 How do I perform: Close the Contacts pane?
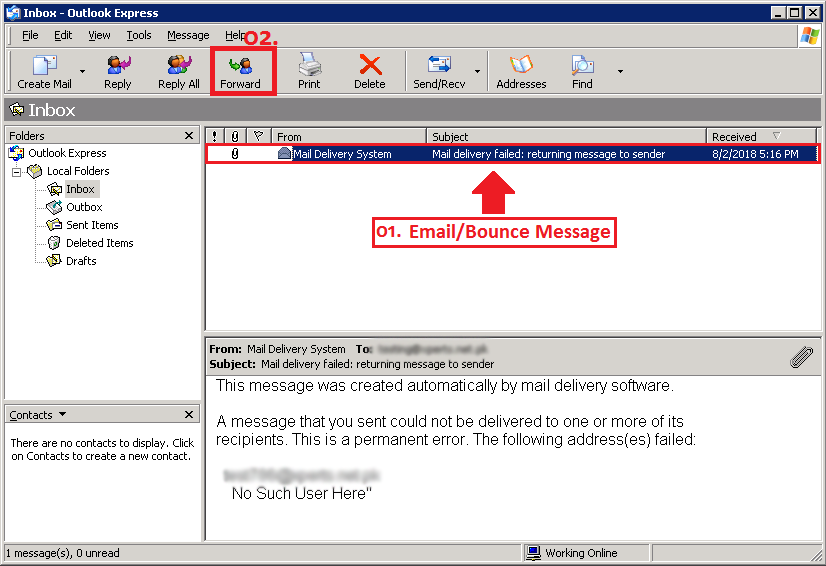coord(189,415)
